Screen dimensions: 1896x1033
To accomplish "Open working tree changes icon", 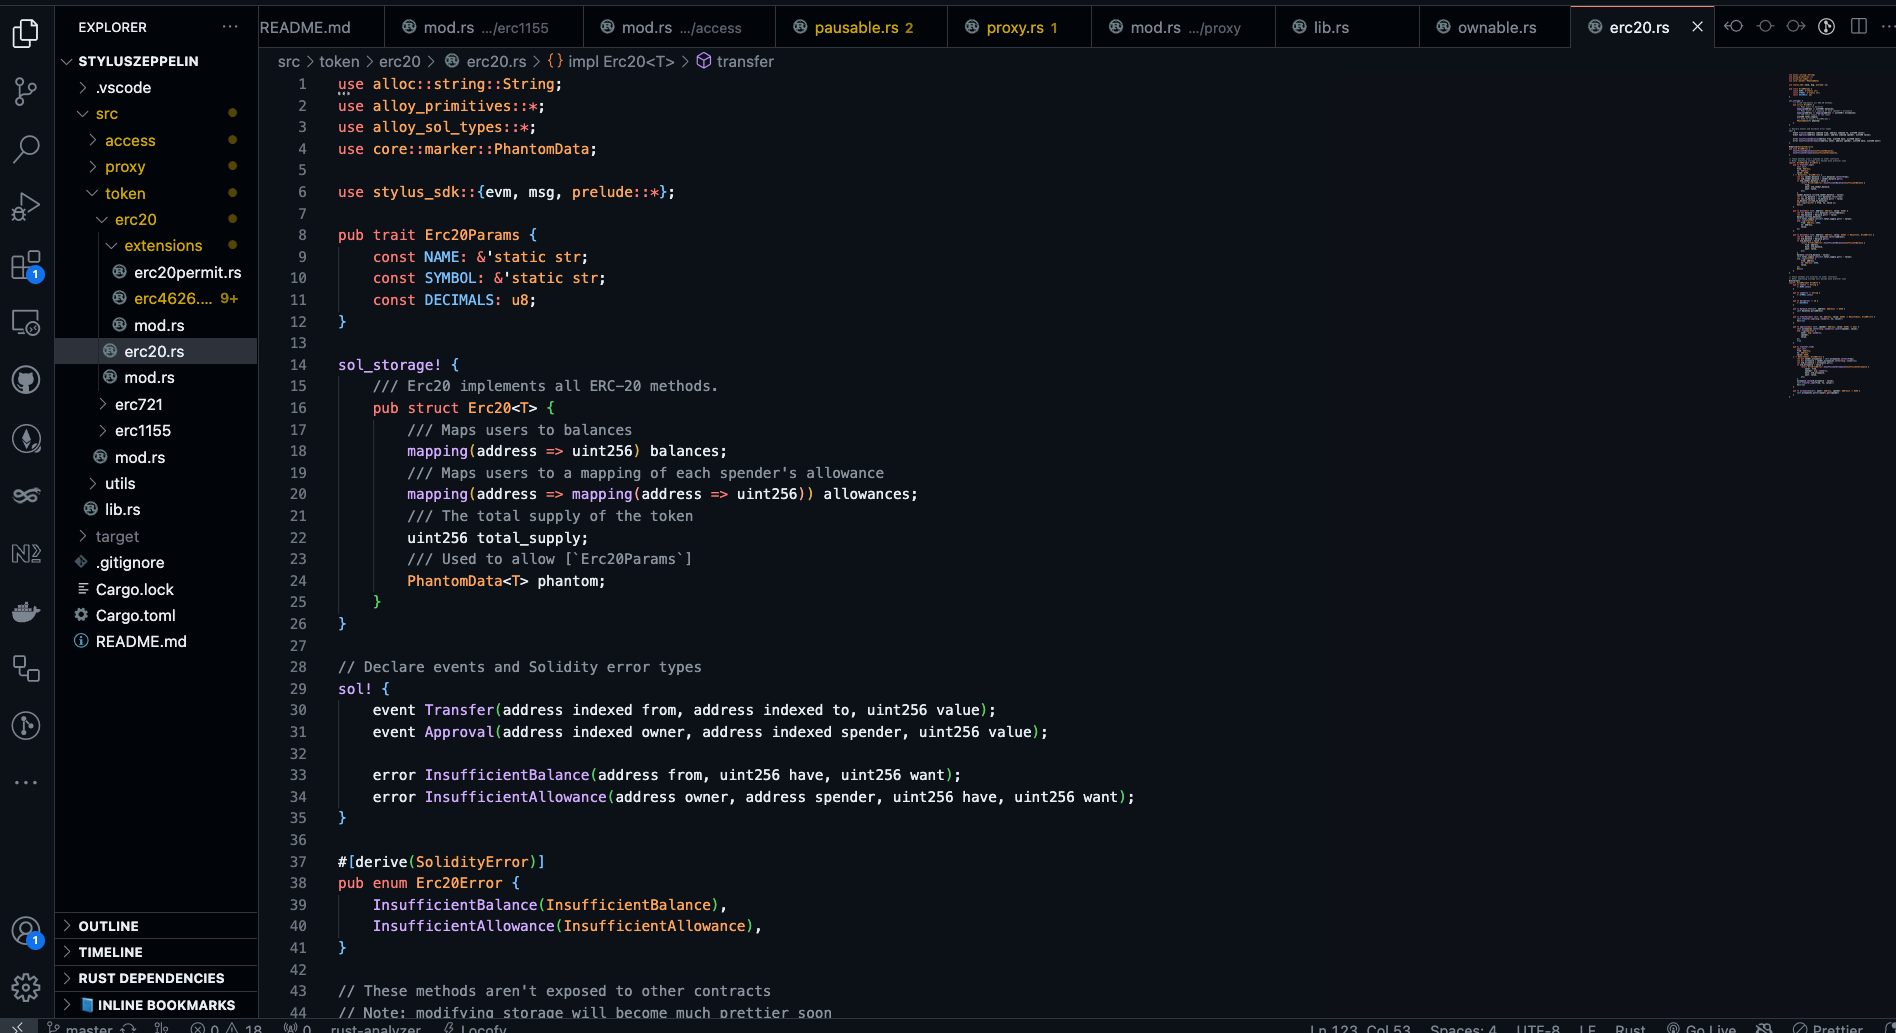I will click(x=1765, y=27).
